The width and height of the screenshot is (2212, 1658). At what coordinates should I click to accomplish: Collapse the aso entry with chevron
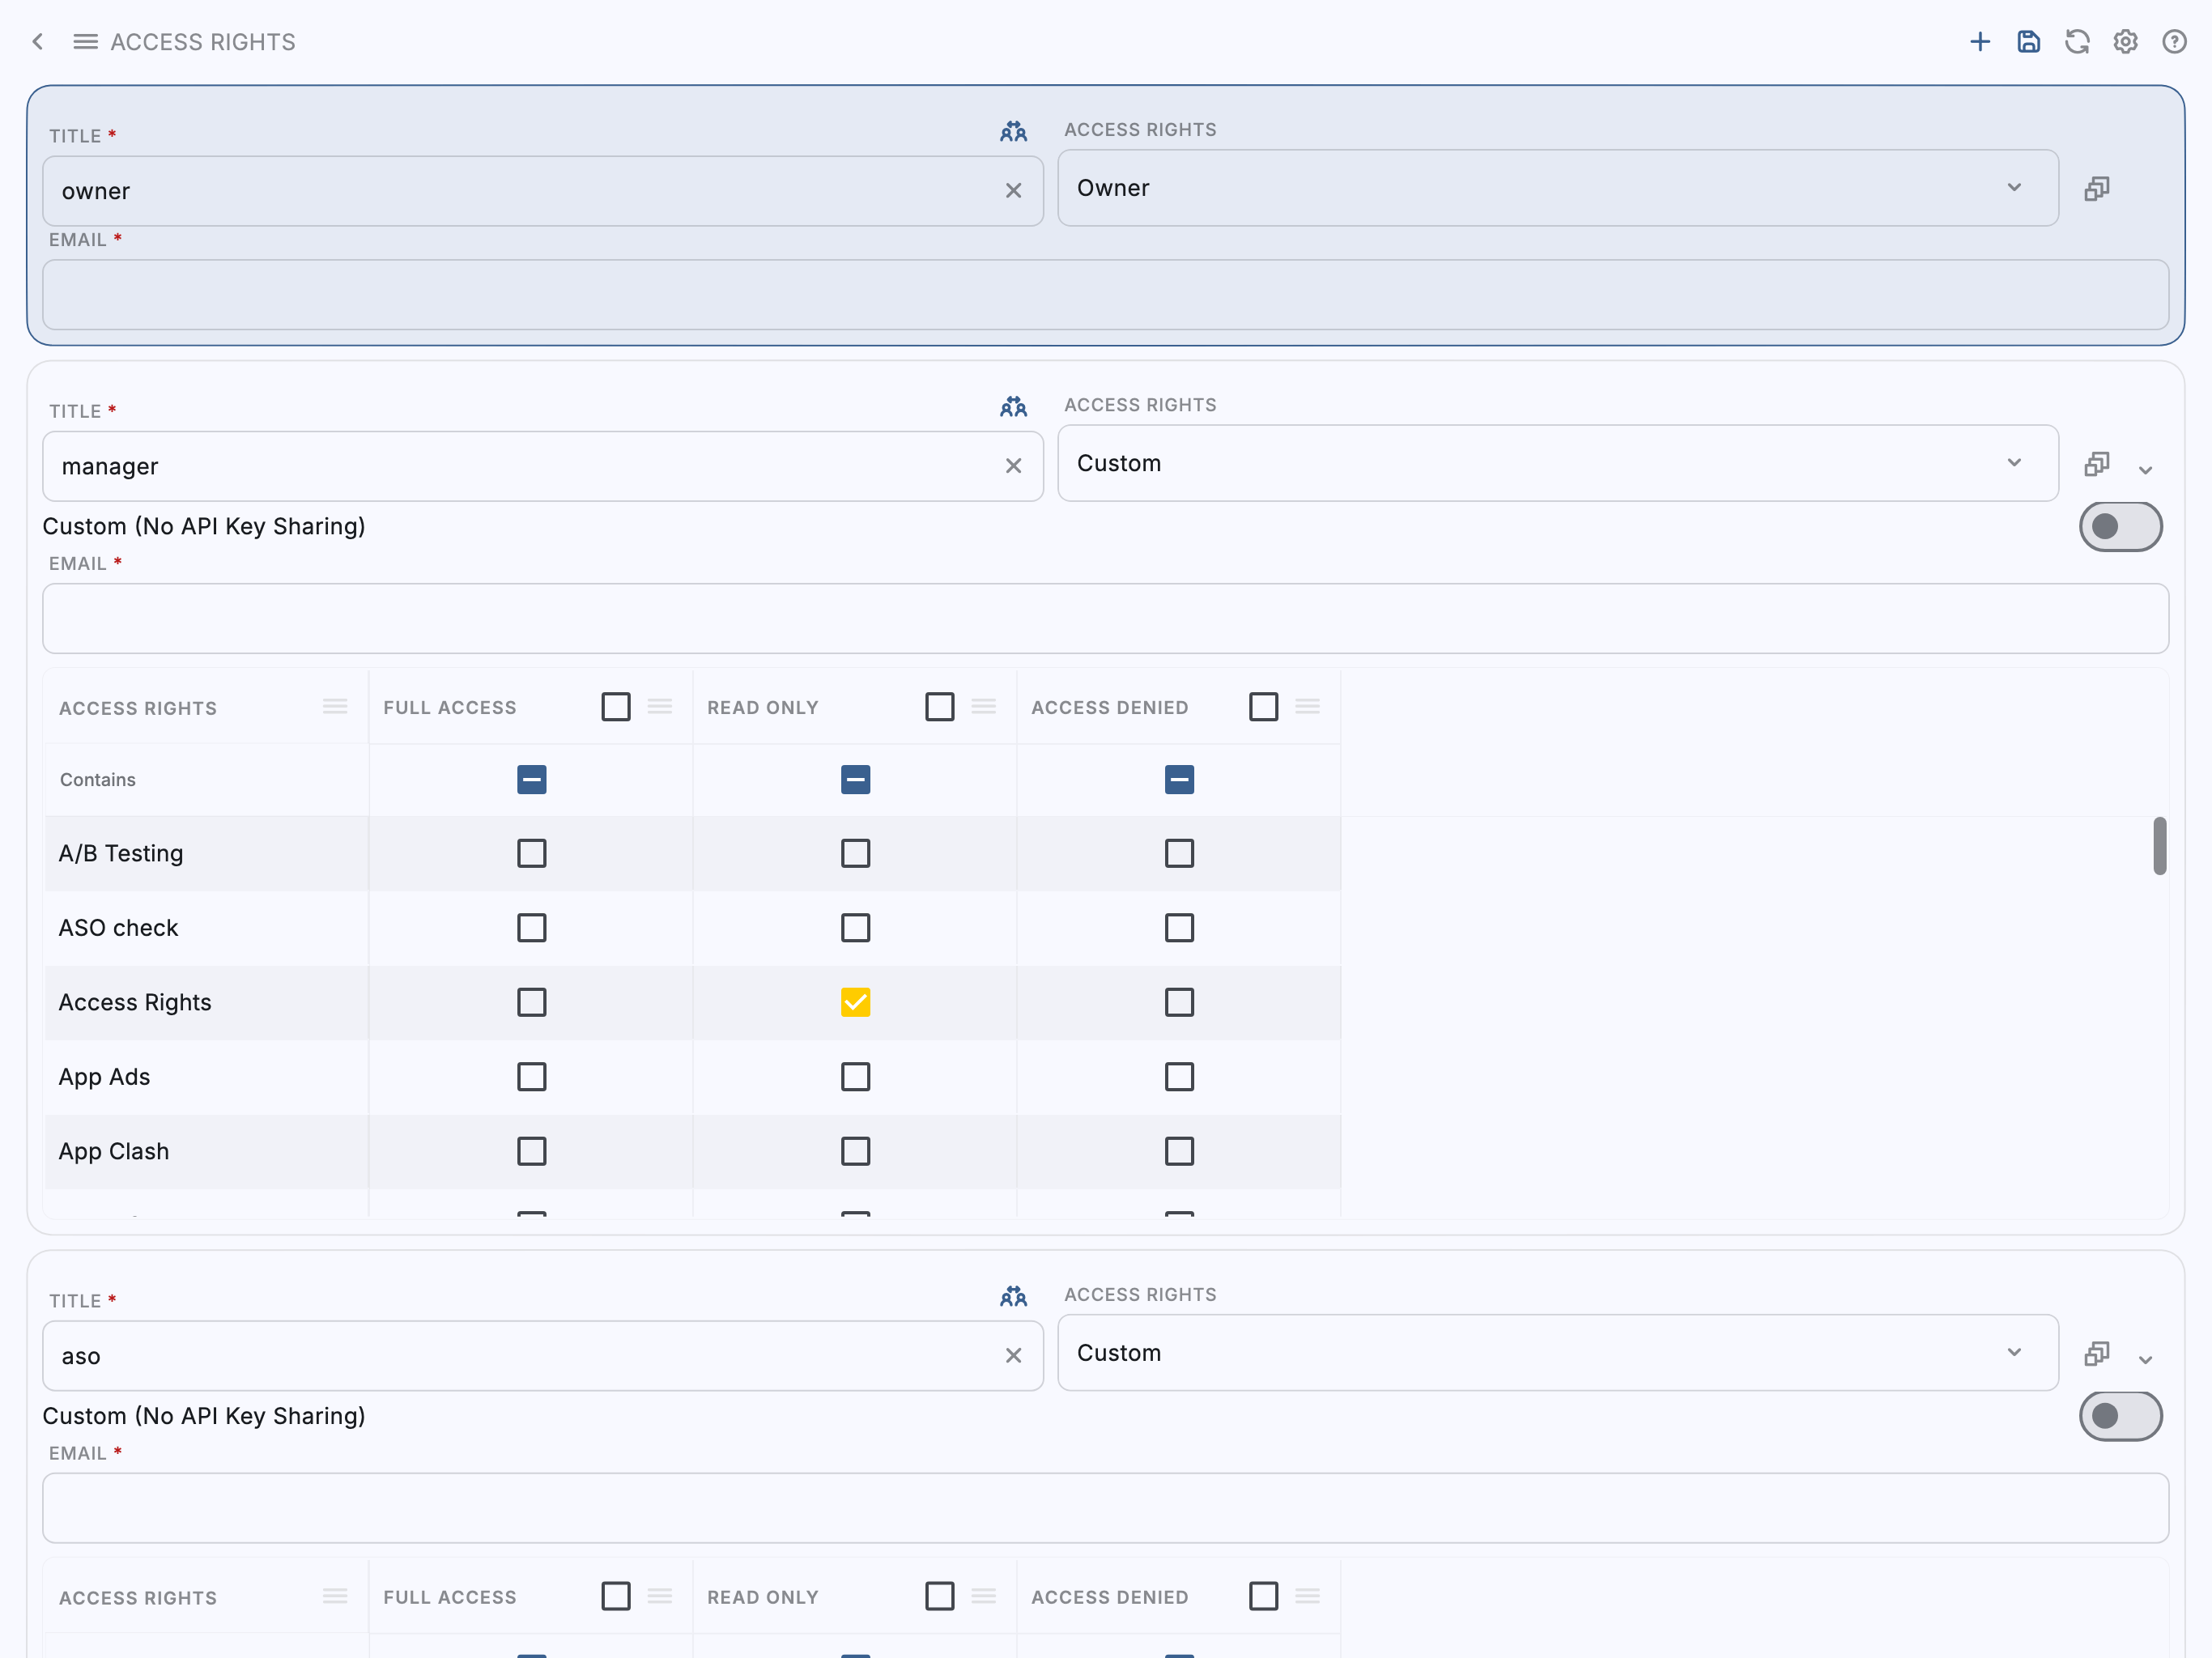click(x=2145, y=1360)
